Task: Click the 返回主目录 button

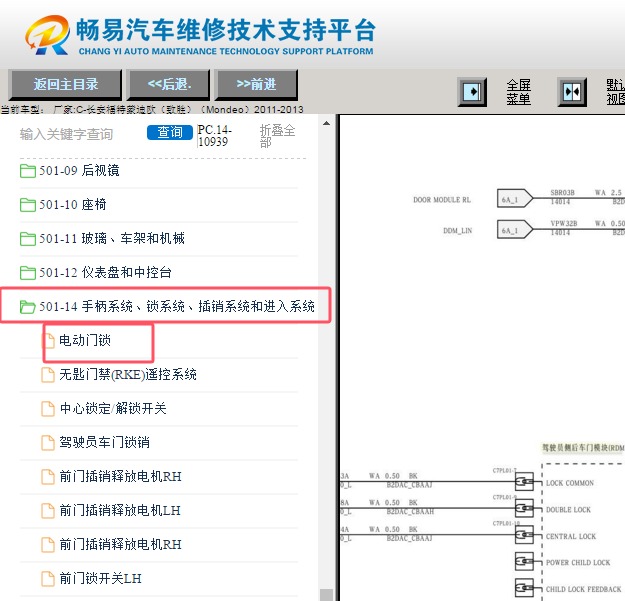Action: 65,84
